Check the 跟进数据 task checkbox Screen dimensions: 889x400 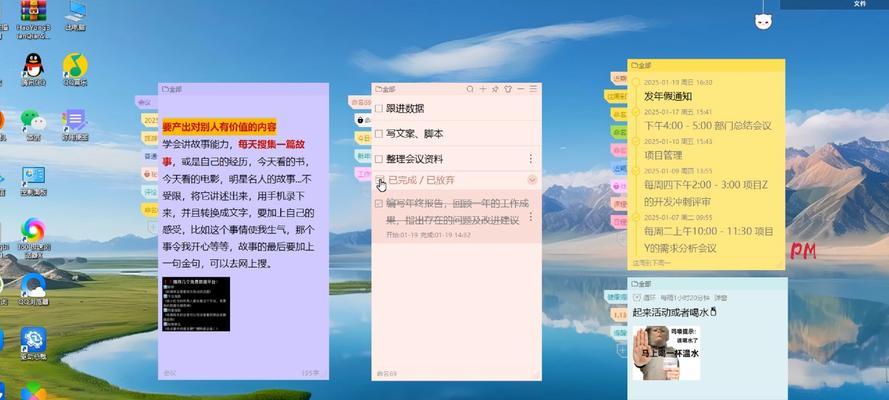coord(379,109)
